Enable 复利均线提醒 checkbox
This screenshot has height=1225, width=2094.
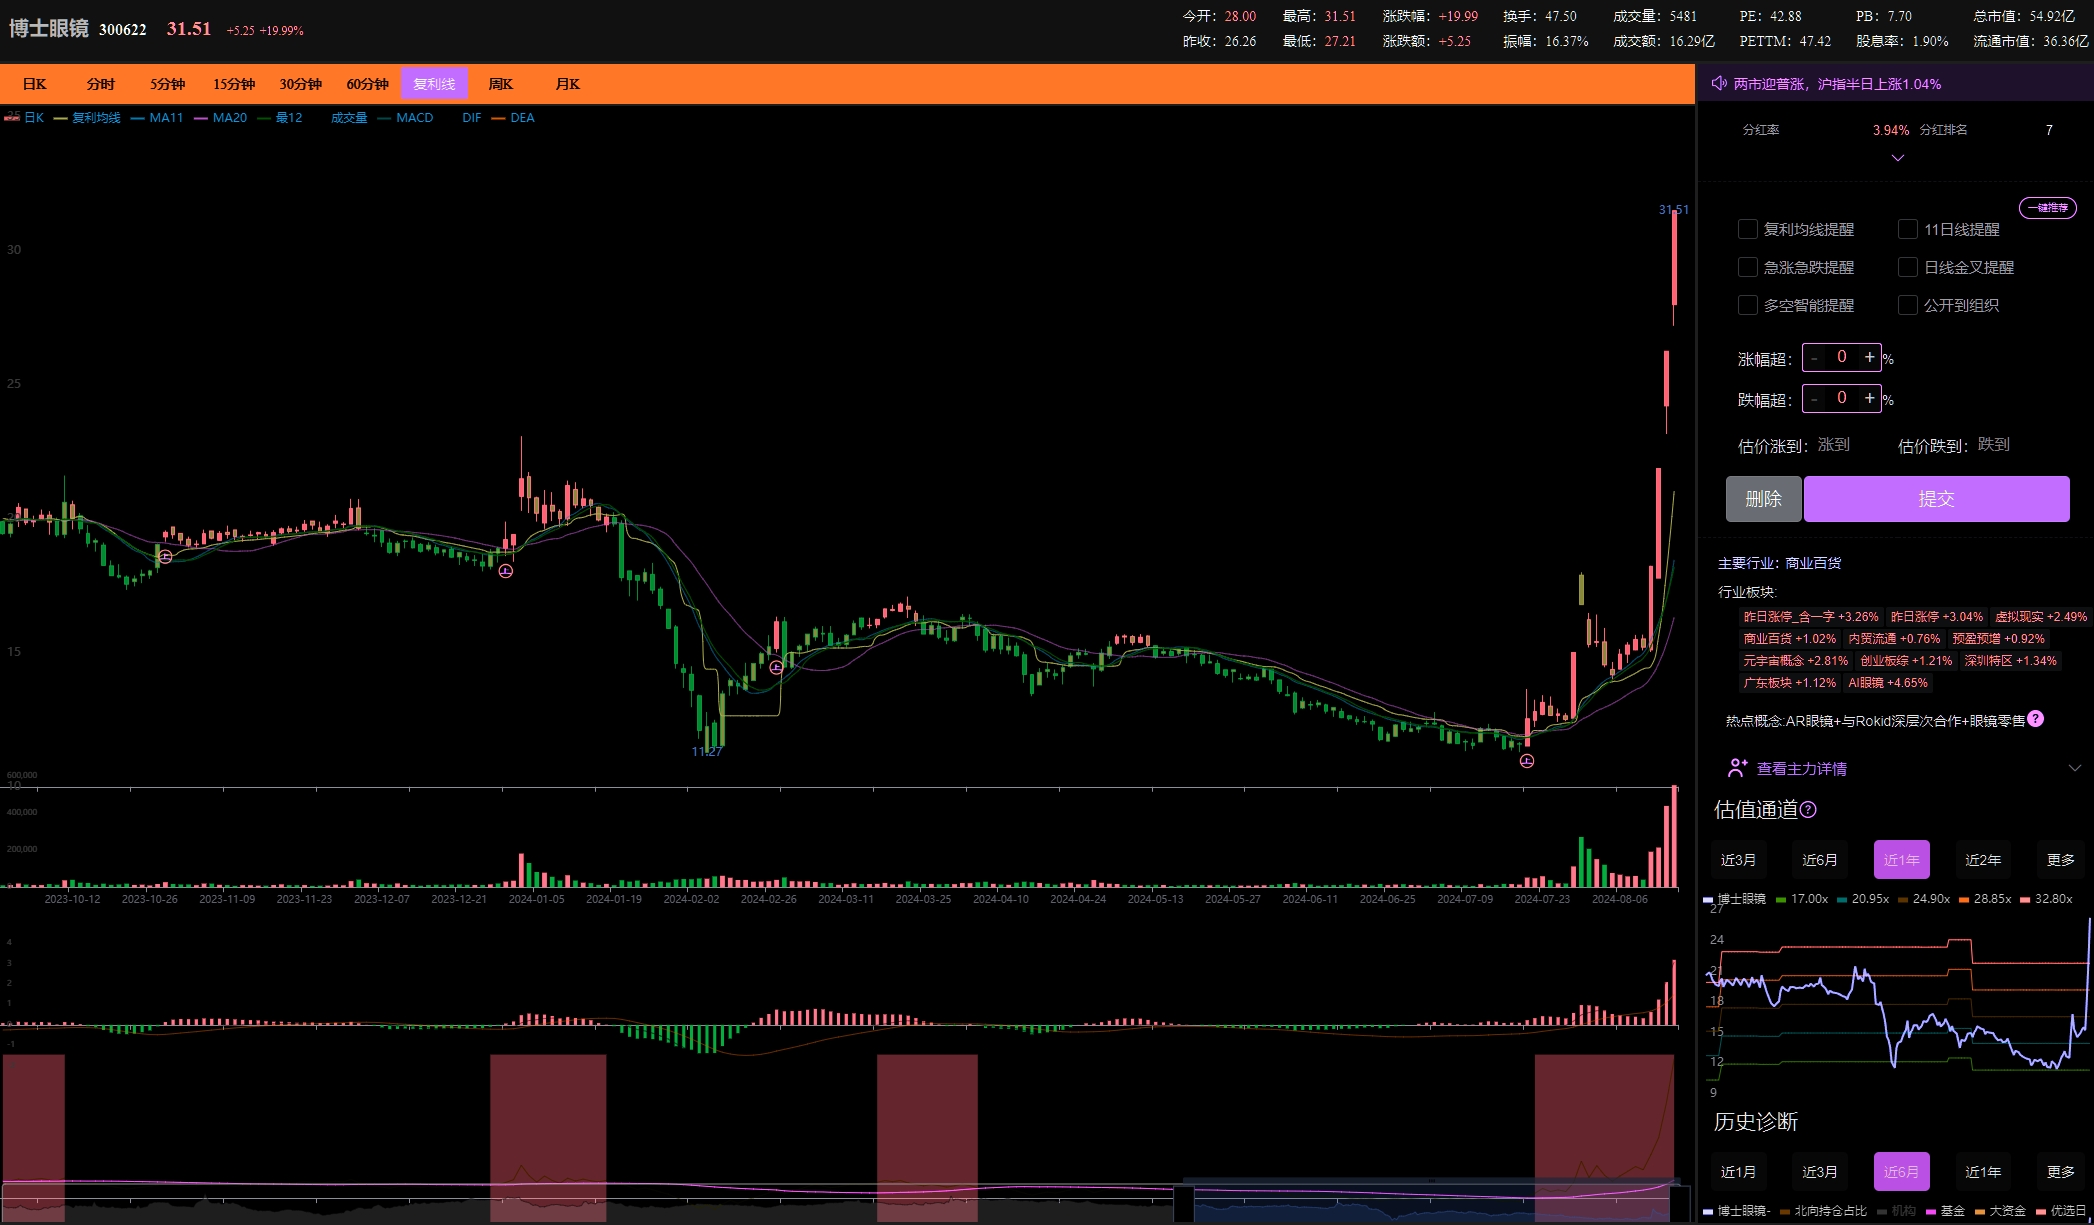[1748, 229]
